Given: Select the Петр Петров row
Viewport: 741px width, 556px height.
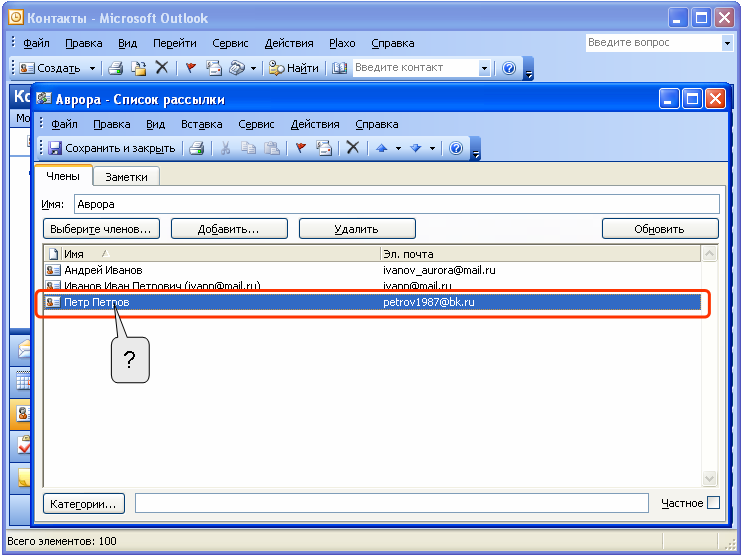Looking at the screenshot, I should (373, 302).
